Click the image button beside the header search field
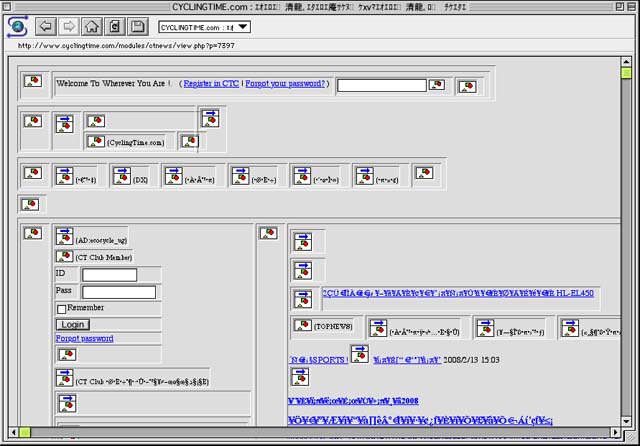This screenshot has width=640, height=446. pos(437,84)
